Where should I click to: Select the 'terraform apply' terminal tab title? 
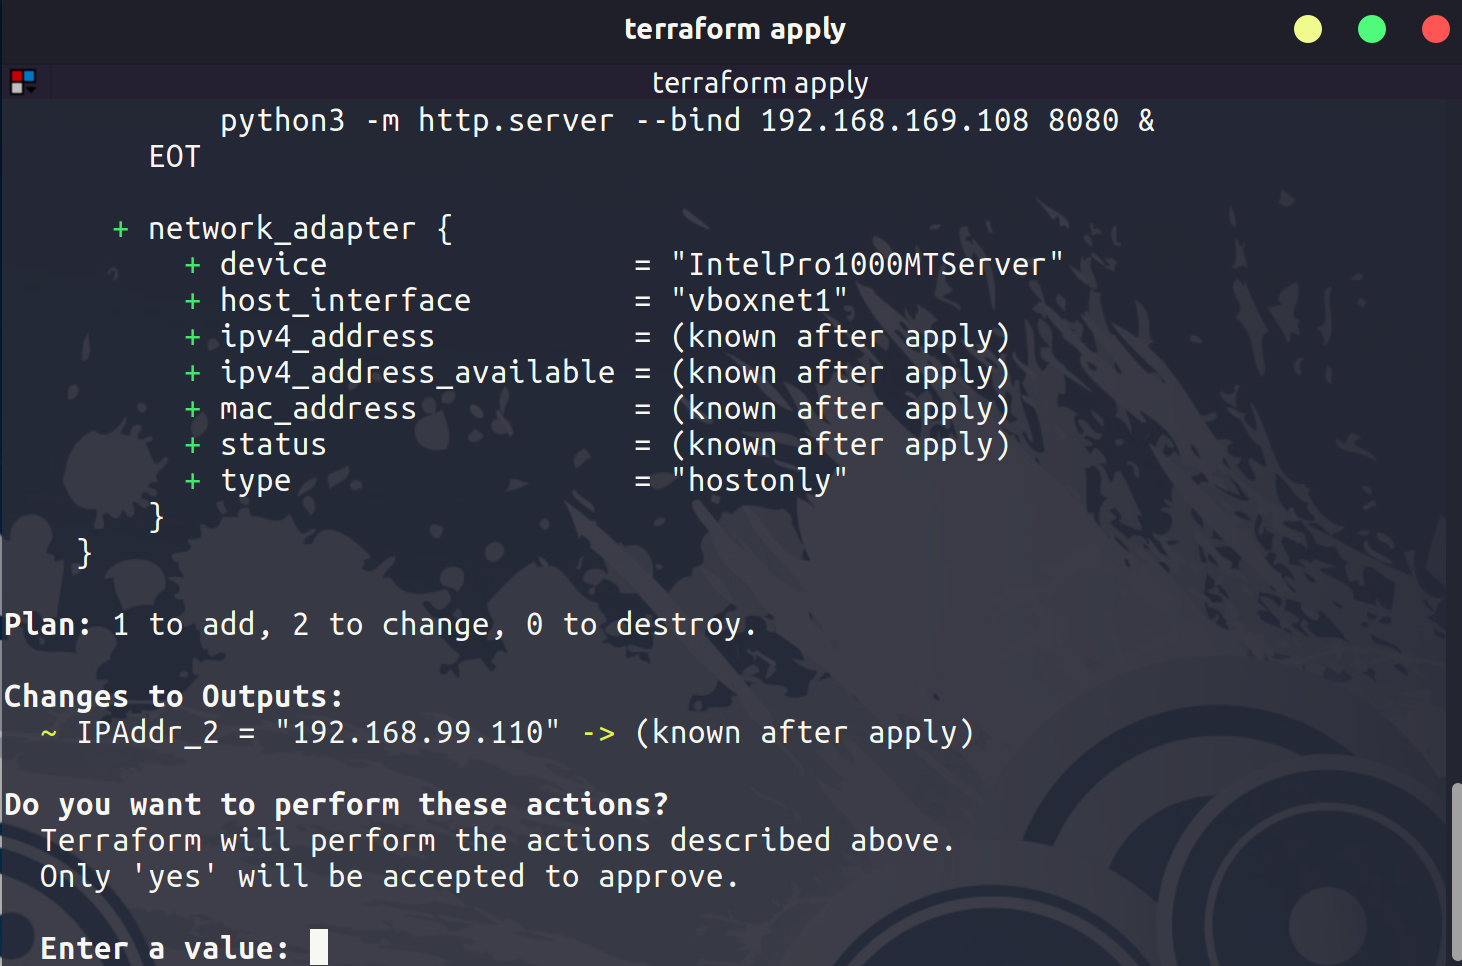(x=759, y=82)
